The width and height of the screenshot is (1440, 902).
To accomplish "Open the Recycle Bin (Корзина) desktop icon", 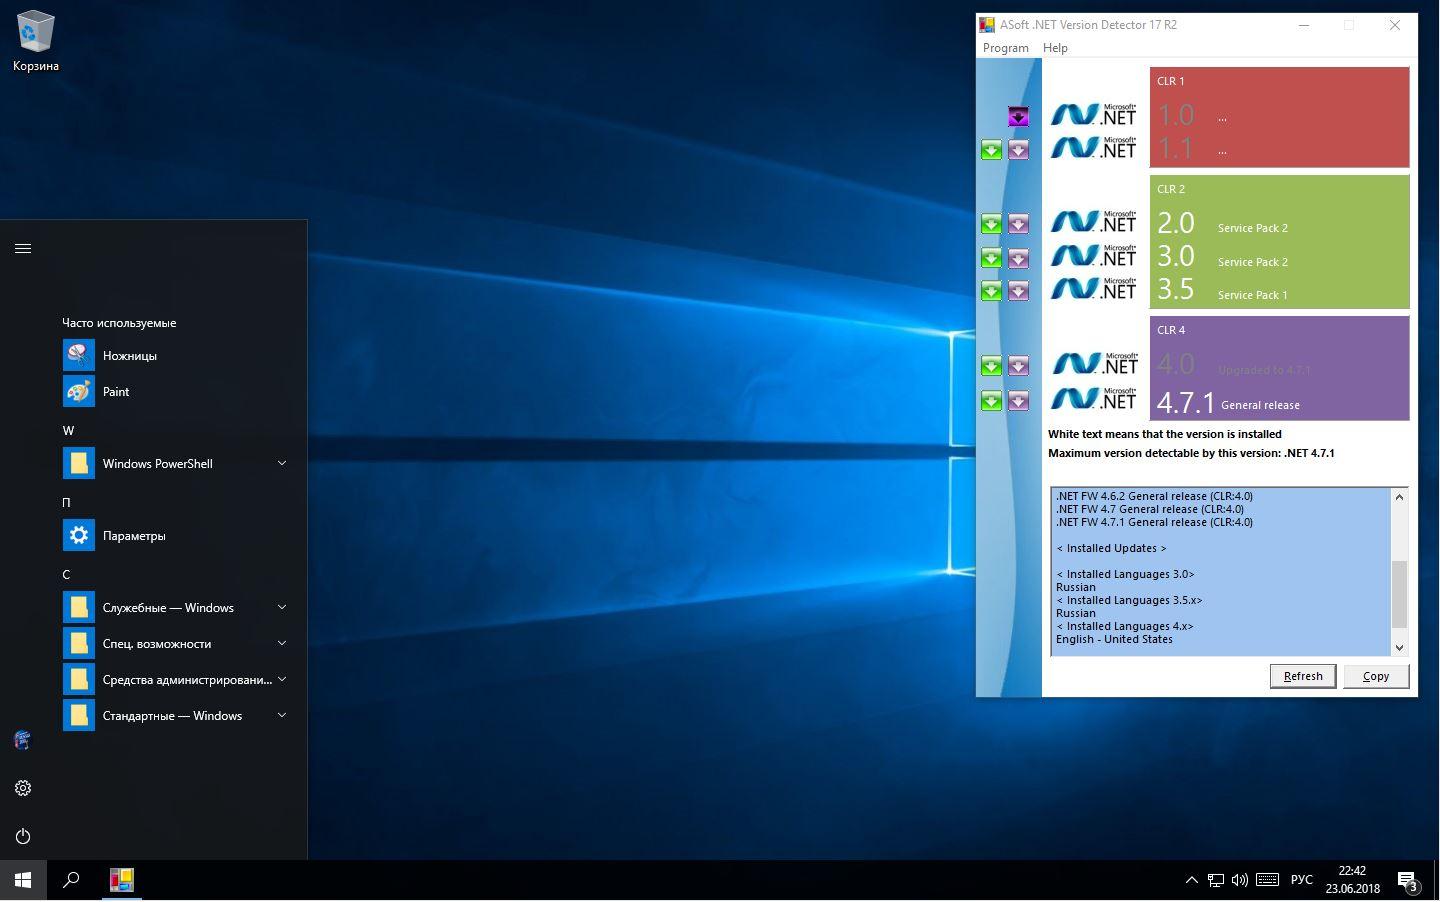I will tap(35, 42).
